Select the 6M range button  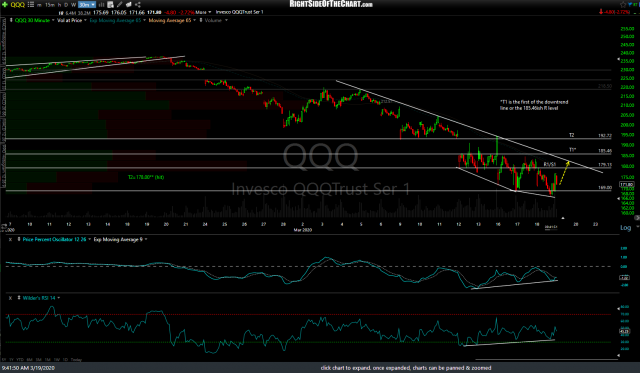tap(29, 360)
